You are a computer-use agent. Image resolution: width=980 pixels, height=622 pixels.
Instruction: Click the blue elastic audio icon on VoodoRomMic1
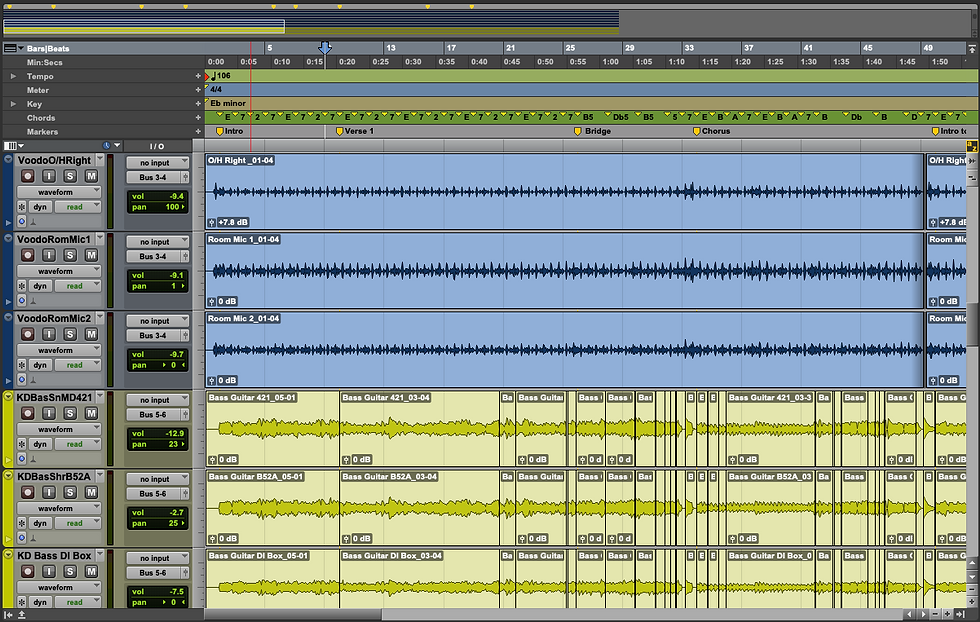pos(22,300)
